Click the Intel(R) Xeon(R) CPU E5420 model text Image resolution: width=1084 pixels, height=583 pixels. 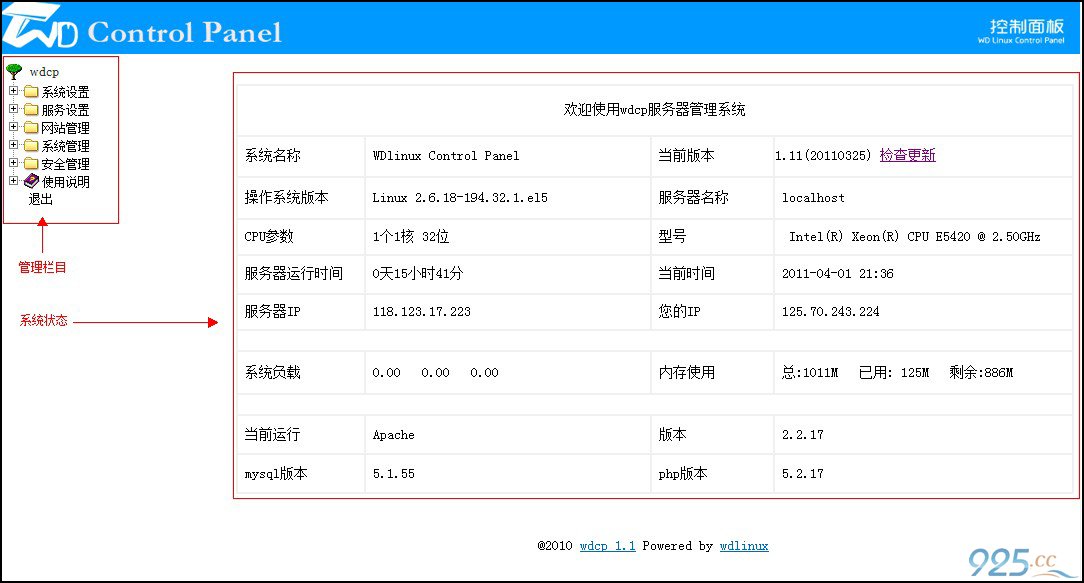tap(915, 237)
